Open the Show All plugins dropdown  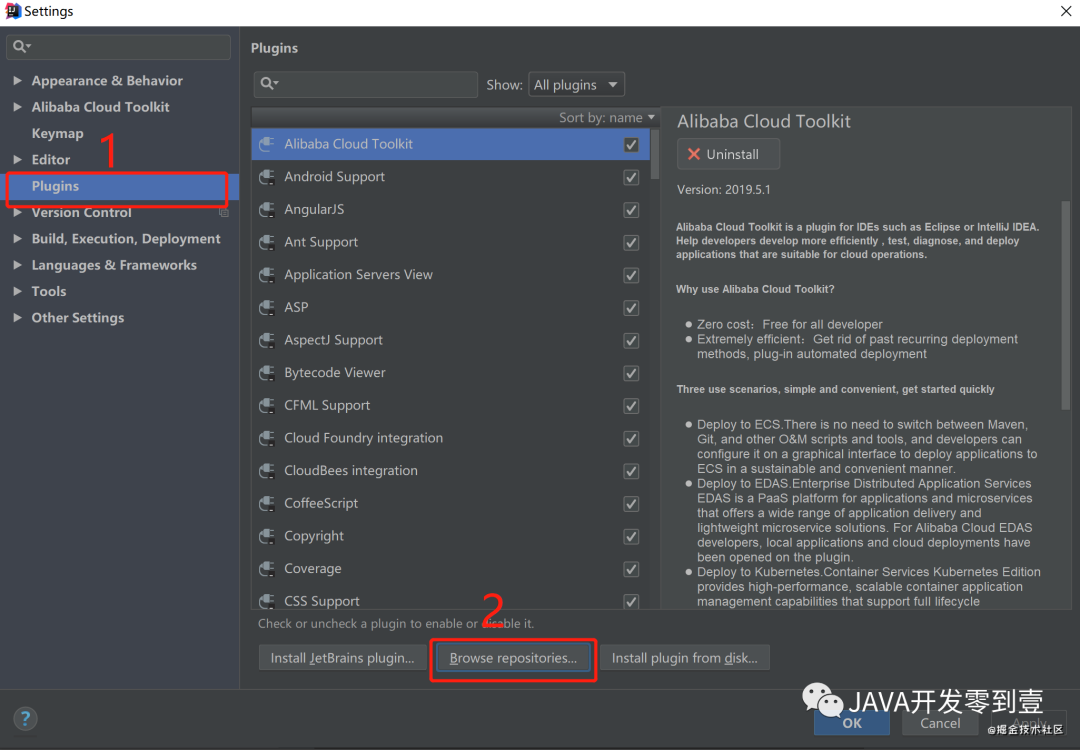576,85
